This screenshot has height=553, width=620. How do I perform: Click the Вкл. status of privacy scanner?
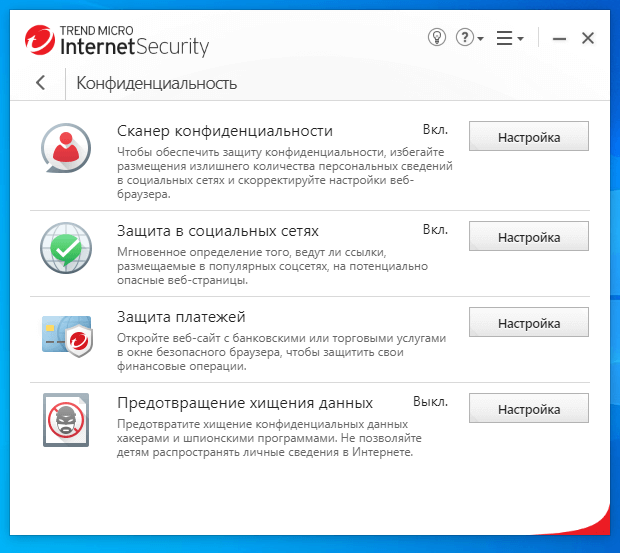click(x=435, y=130)
